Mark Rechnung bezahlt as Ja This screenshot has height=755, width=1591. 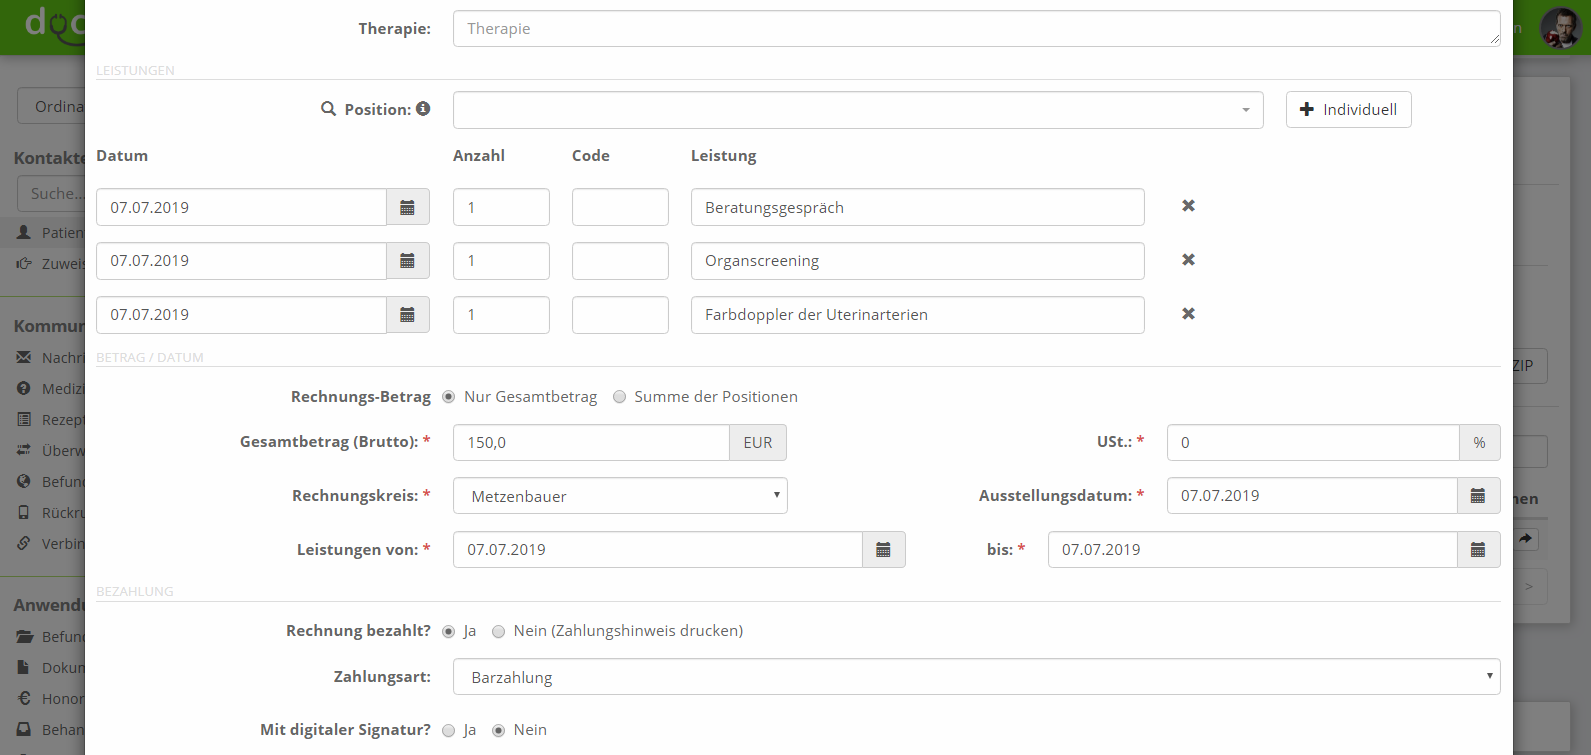point(448,631)
